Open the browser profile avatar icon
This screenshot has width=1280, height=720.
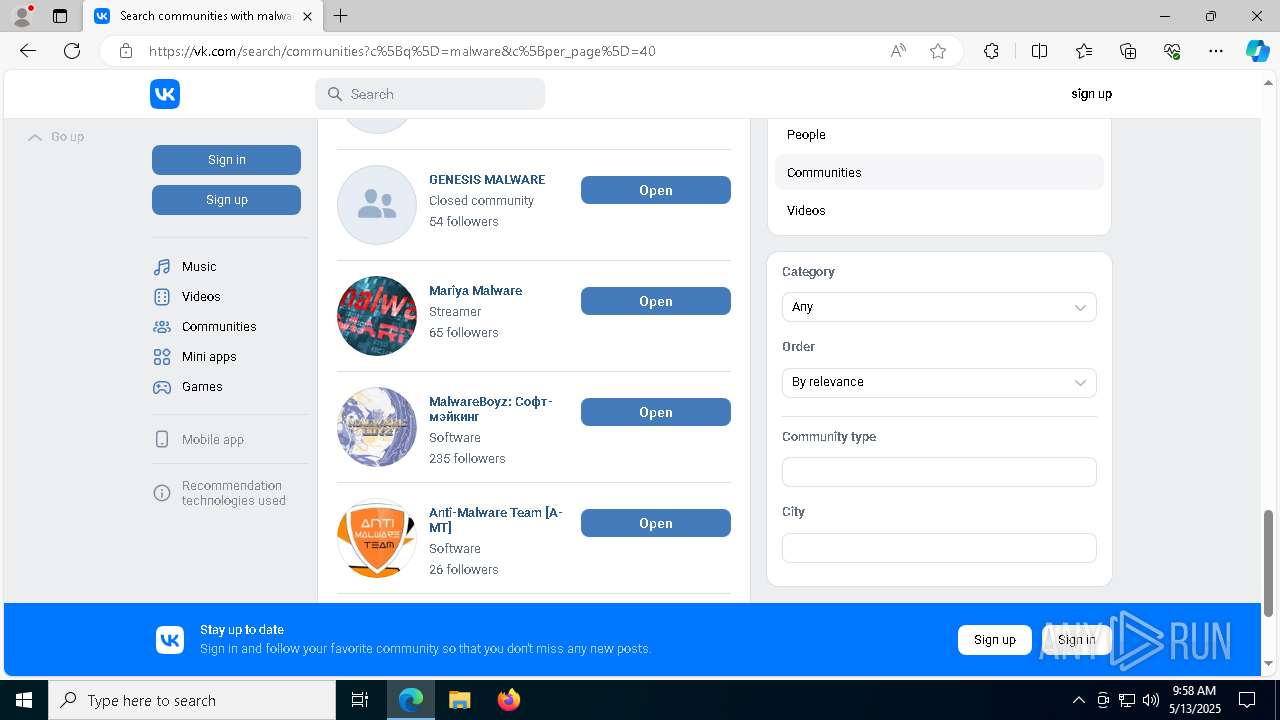coord(22,16)
